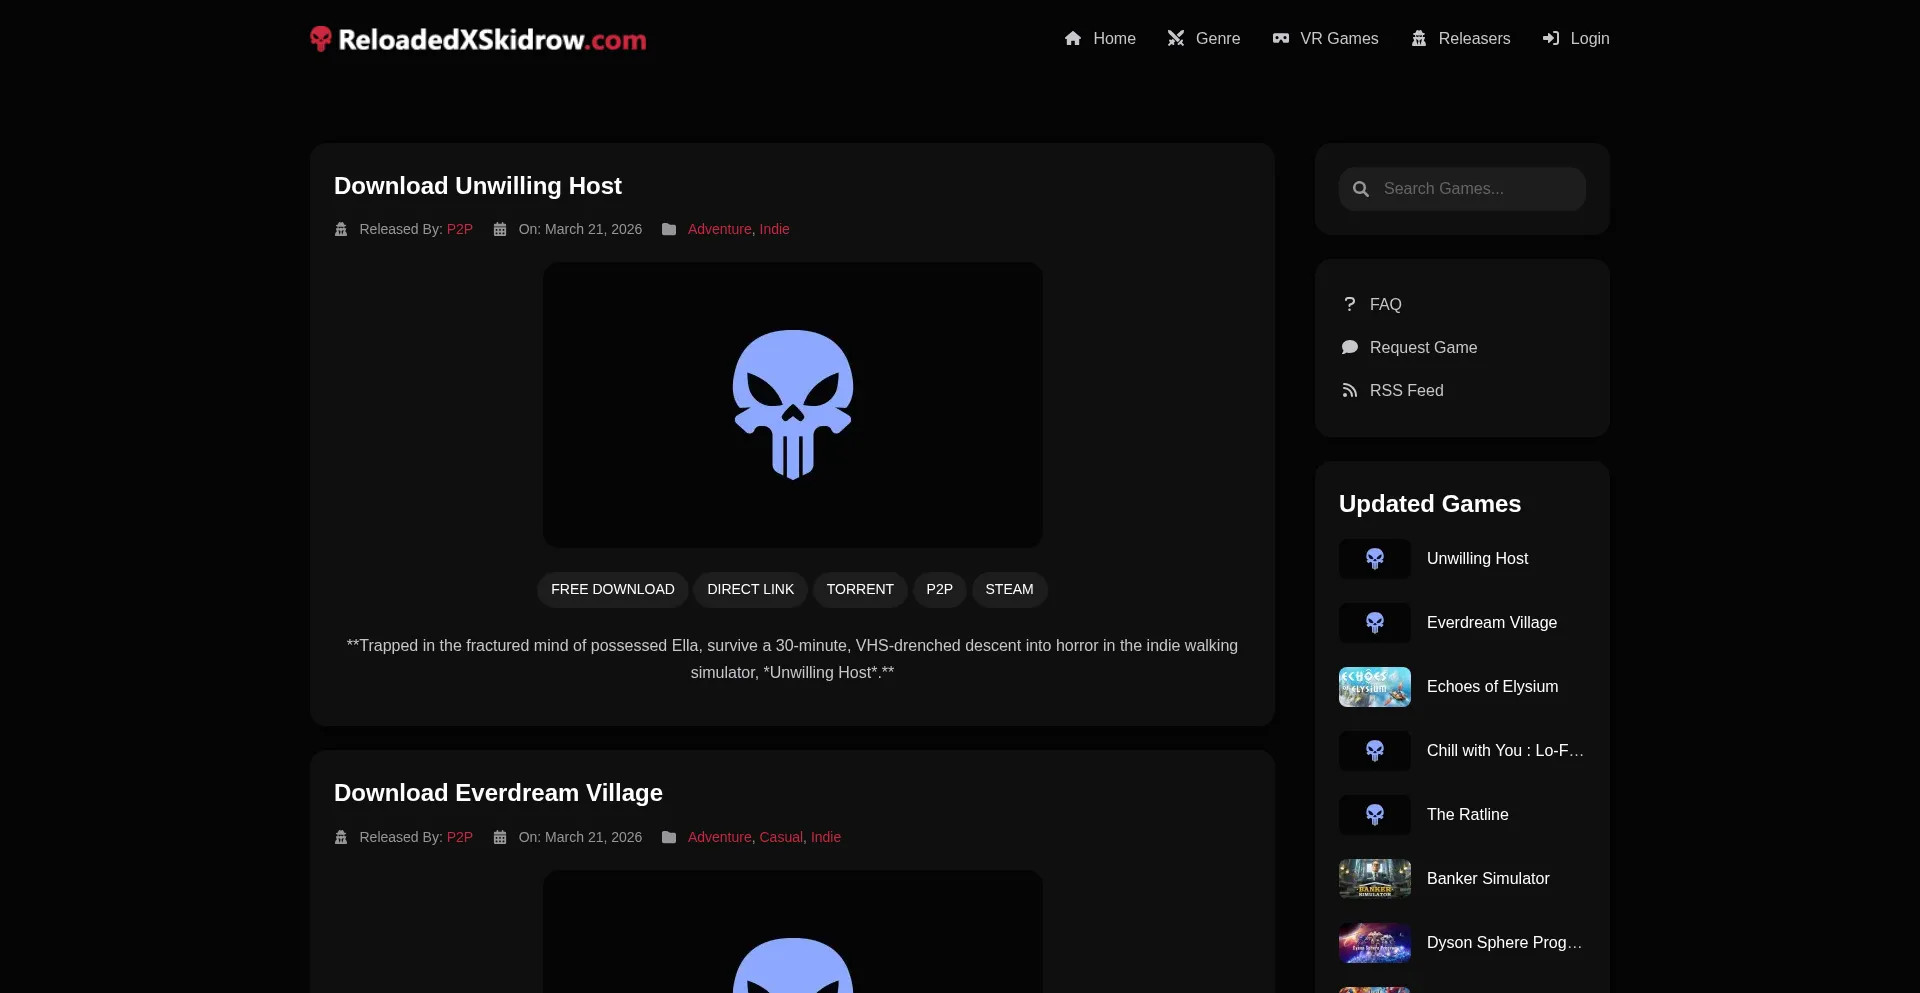This screenshot has width=1920, height=993.
Task: Click the TORRENT tag button
Action: 860,589
